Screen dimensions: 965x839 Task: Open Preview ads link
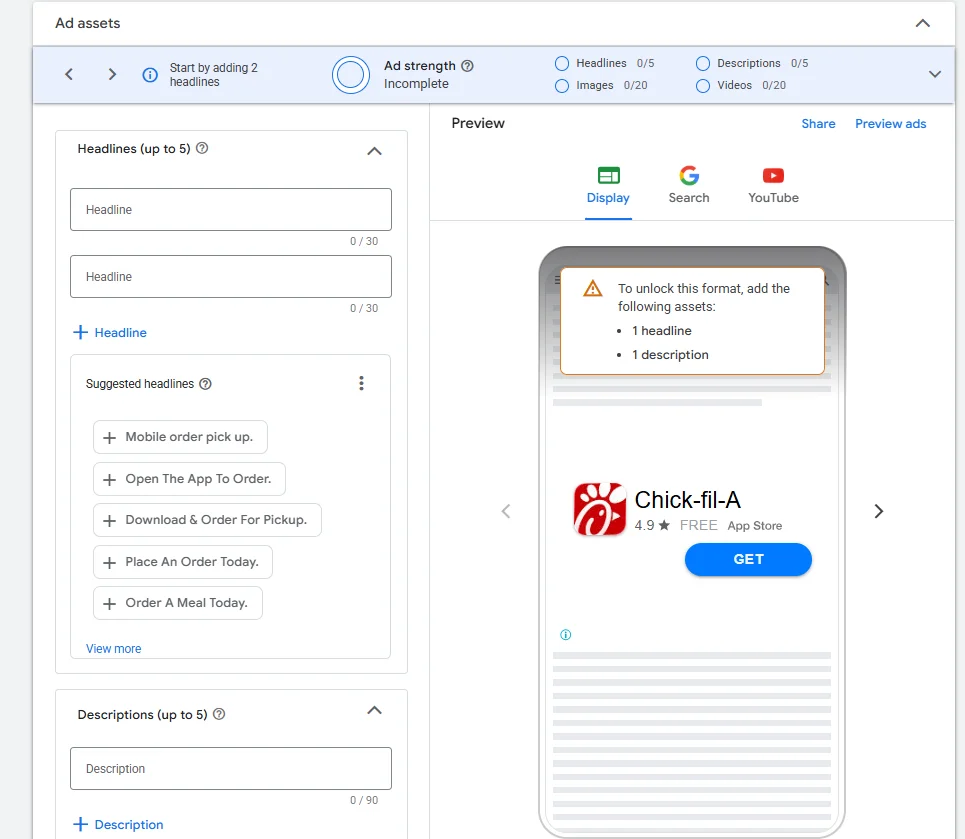coord(890,124)
